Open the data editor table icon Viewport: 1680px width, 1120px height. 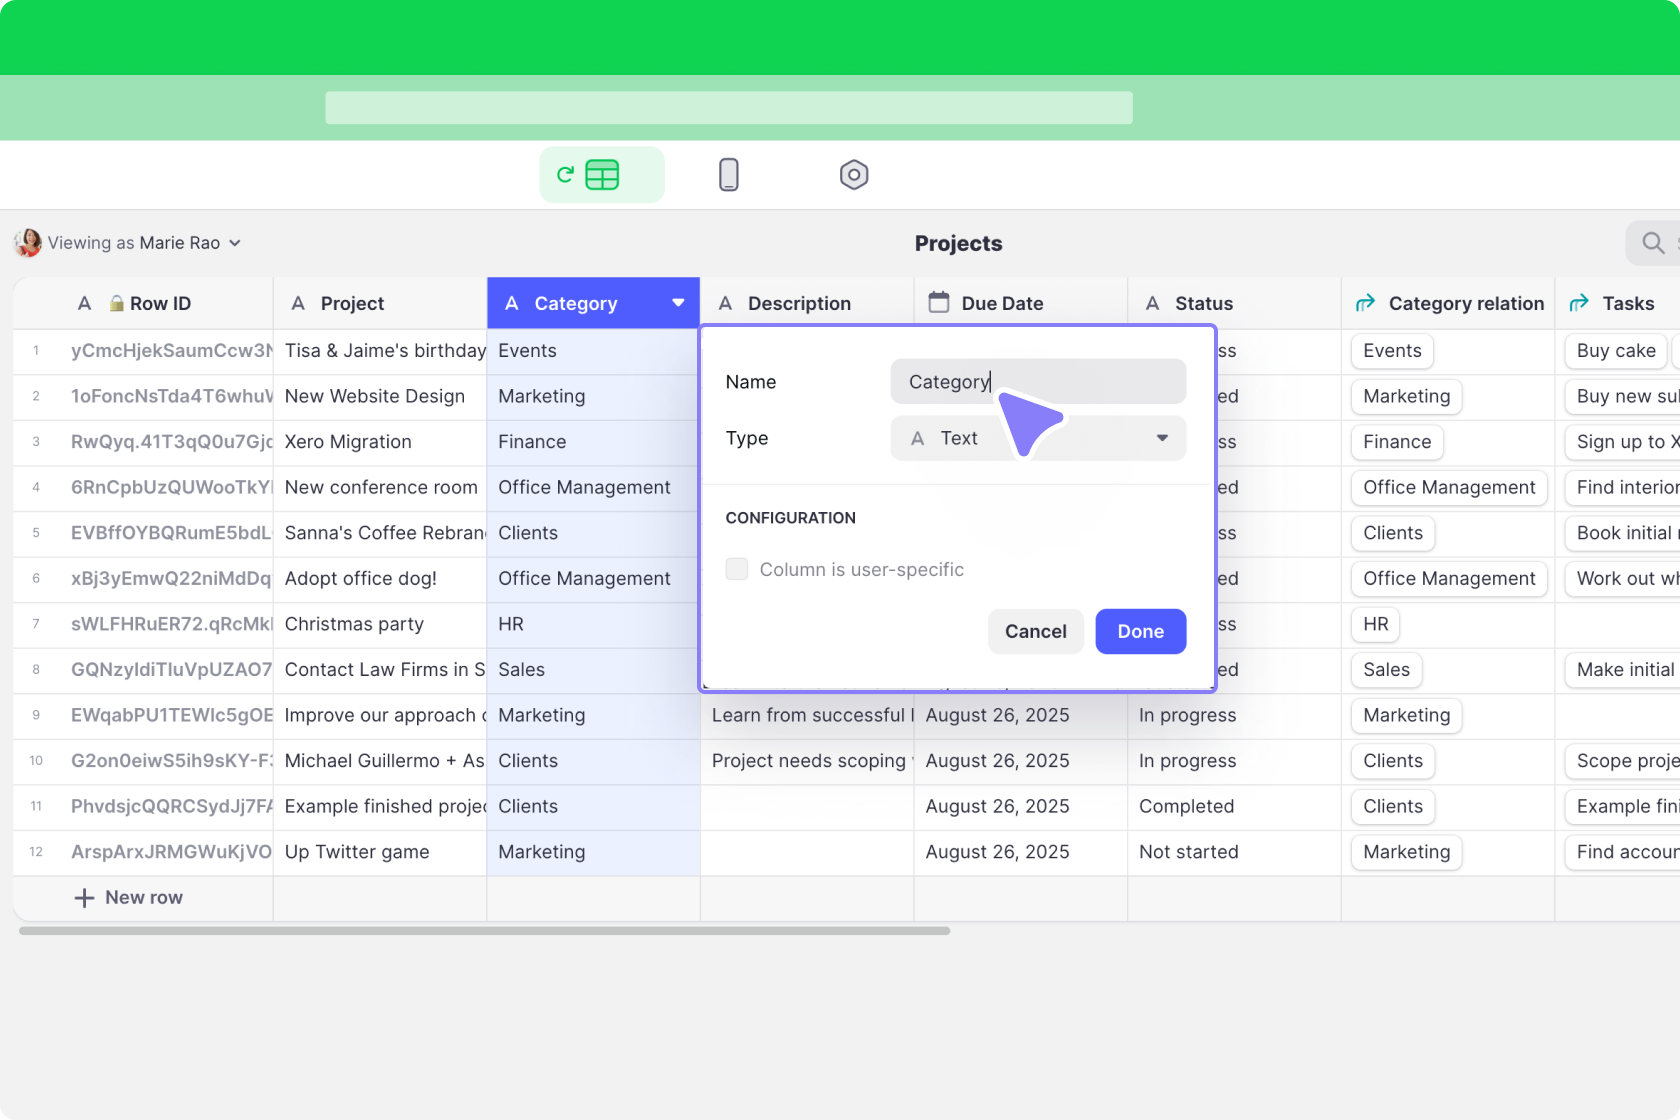601,175
